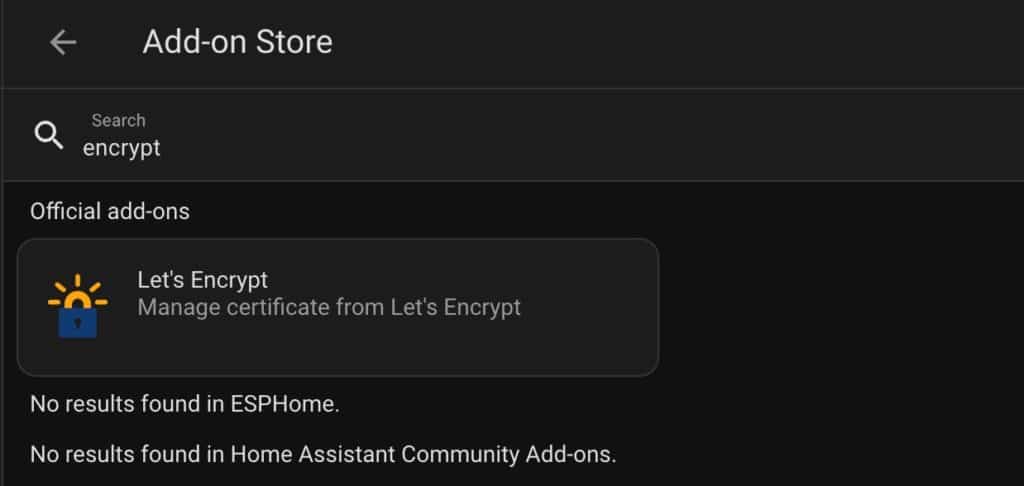Click the empty header bar beside the title
This screenshot has height=486, width=1024.
[679, 43]
